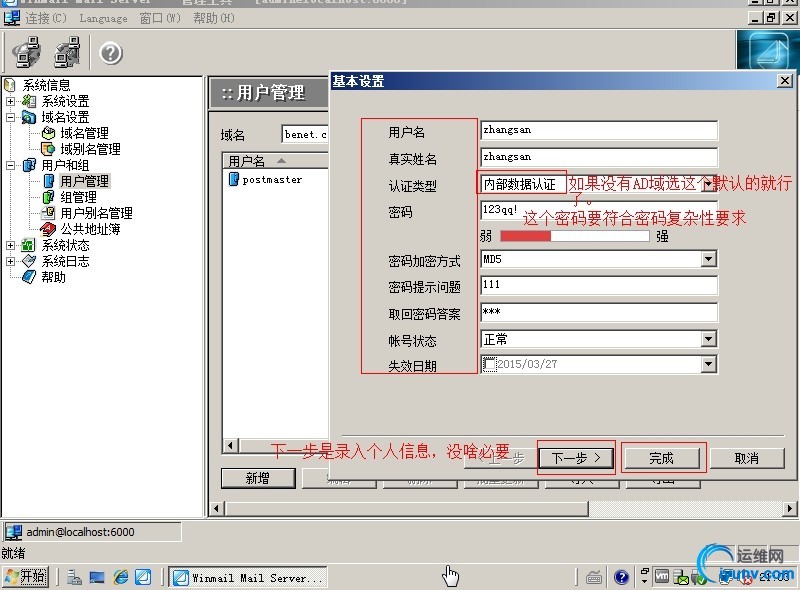Open the 帮助(H) menu

(213, 18)
